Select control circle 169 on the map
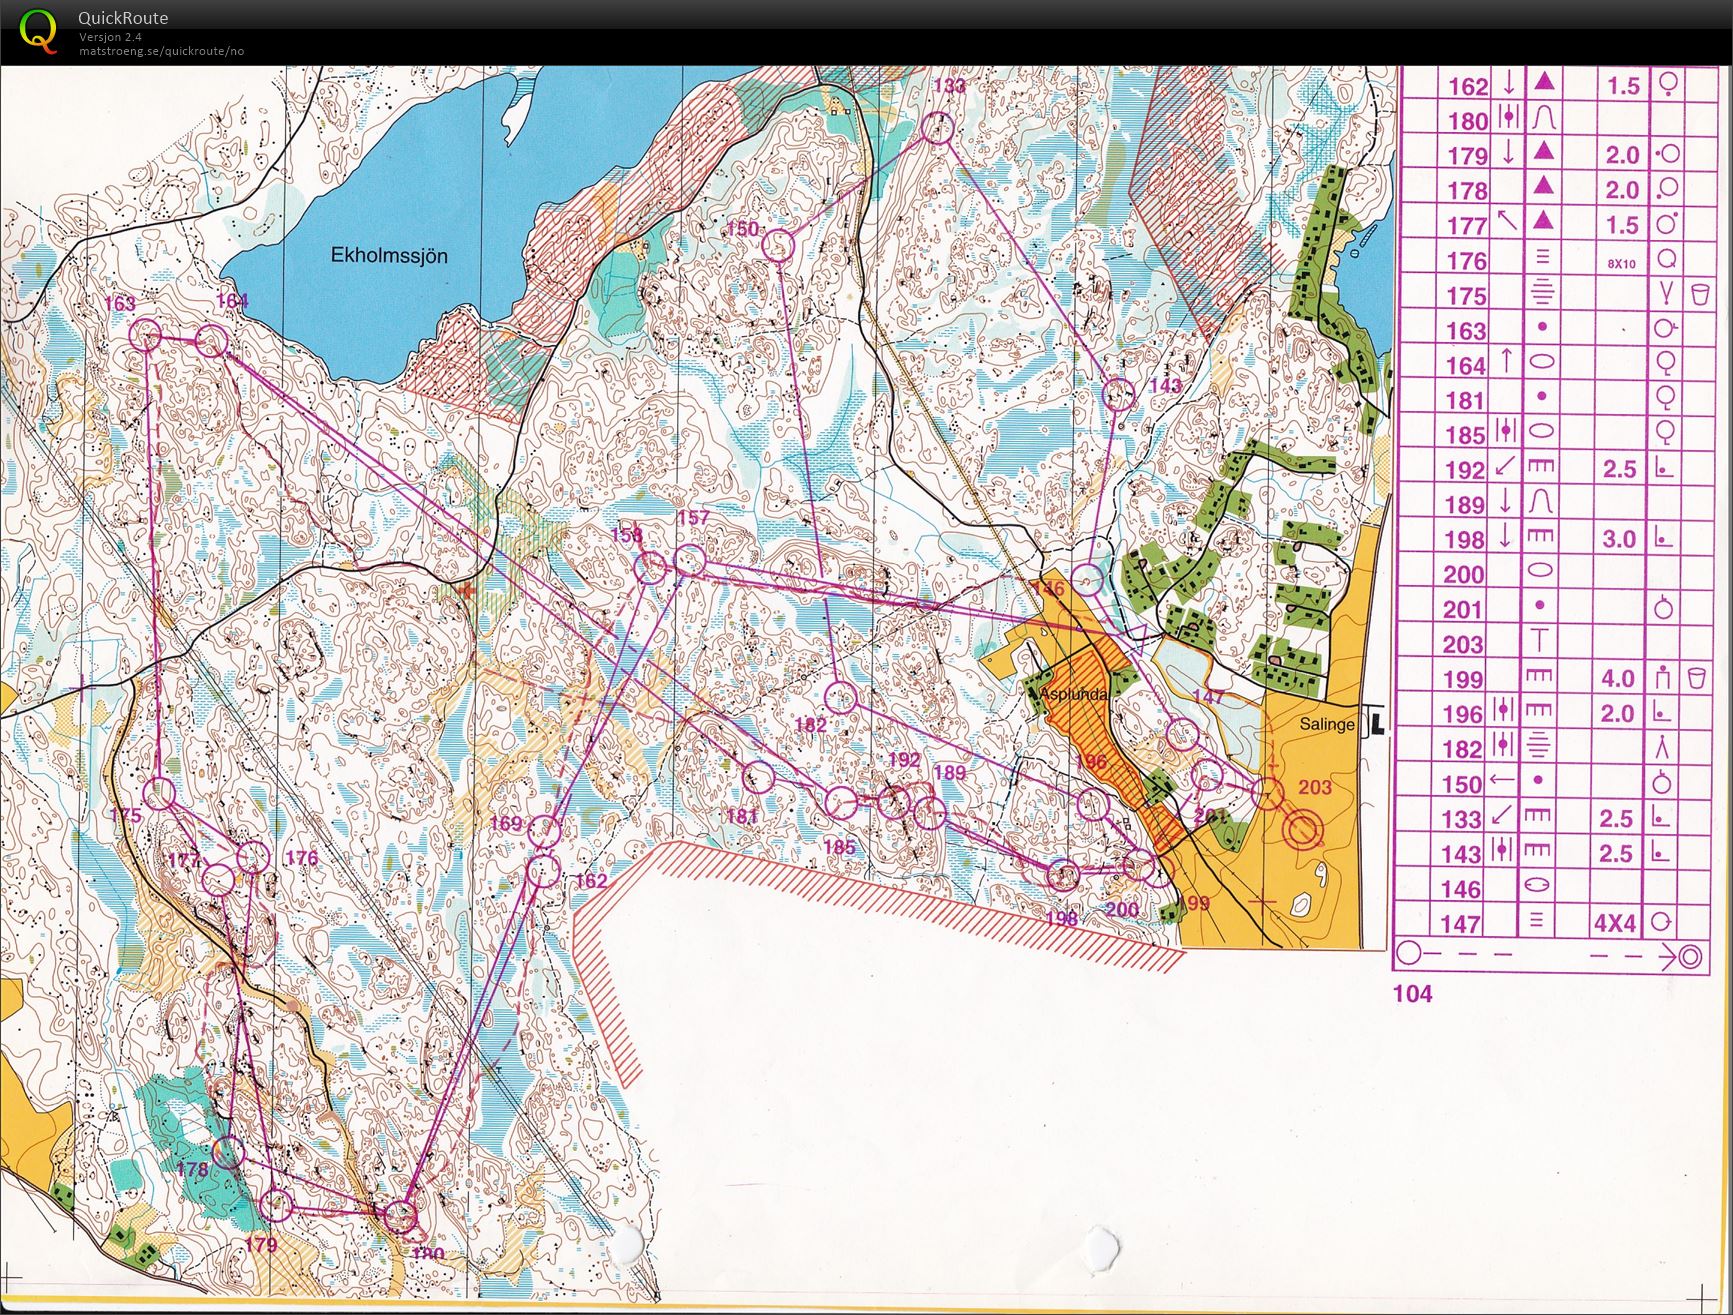This screenshot has width=1733, height=1315. pos(544,831)
